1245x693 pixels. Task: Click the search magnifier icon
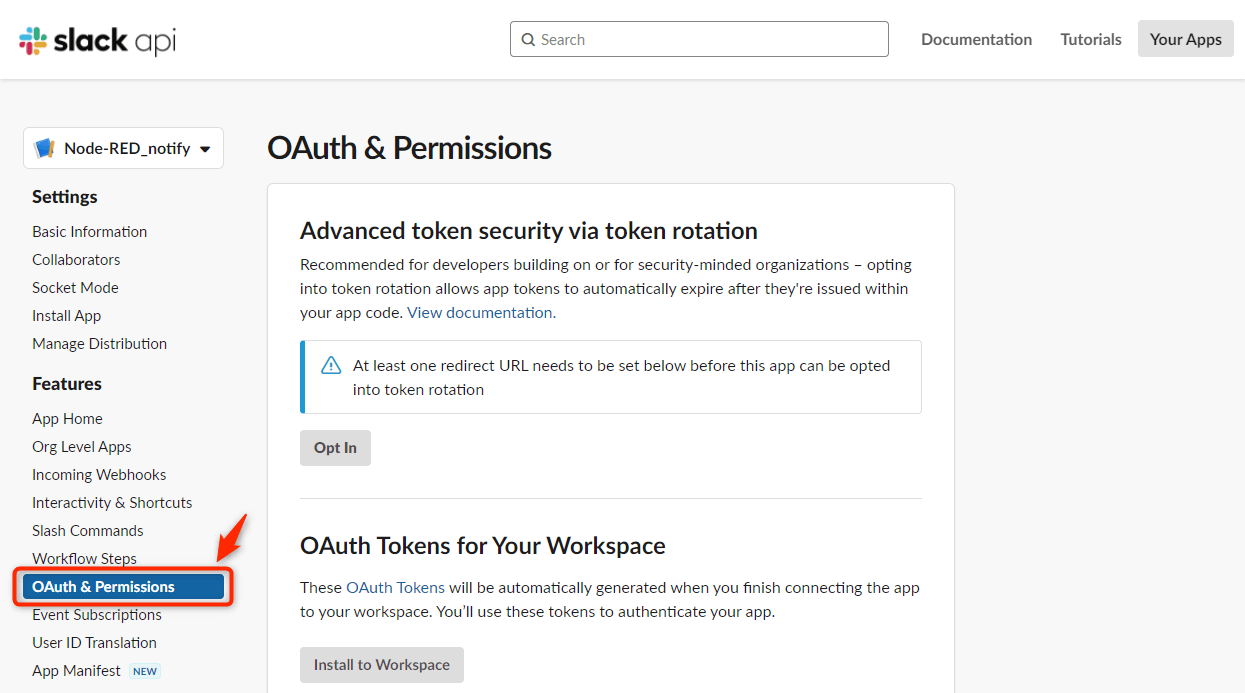[x=528, y=40]
